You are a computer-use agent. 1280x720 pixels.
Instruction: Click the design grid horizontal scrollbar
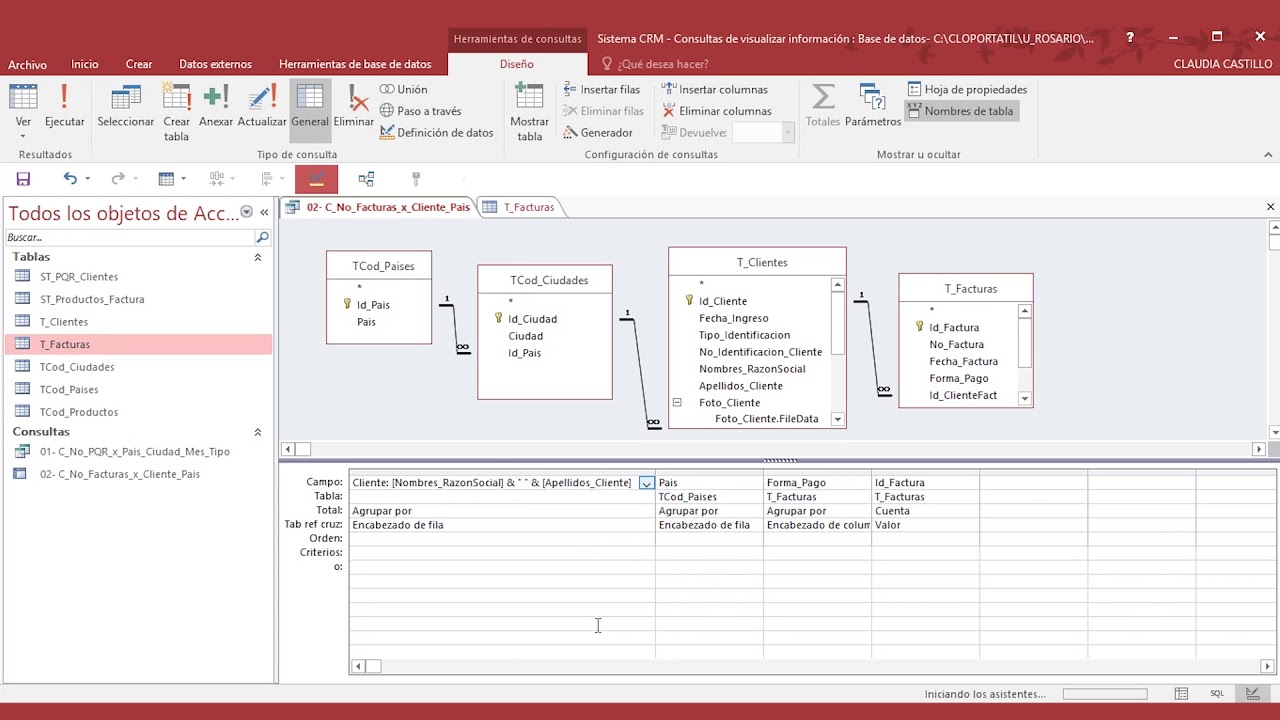[x=812, y=666]
